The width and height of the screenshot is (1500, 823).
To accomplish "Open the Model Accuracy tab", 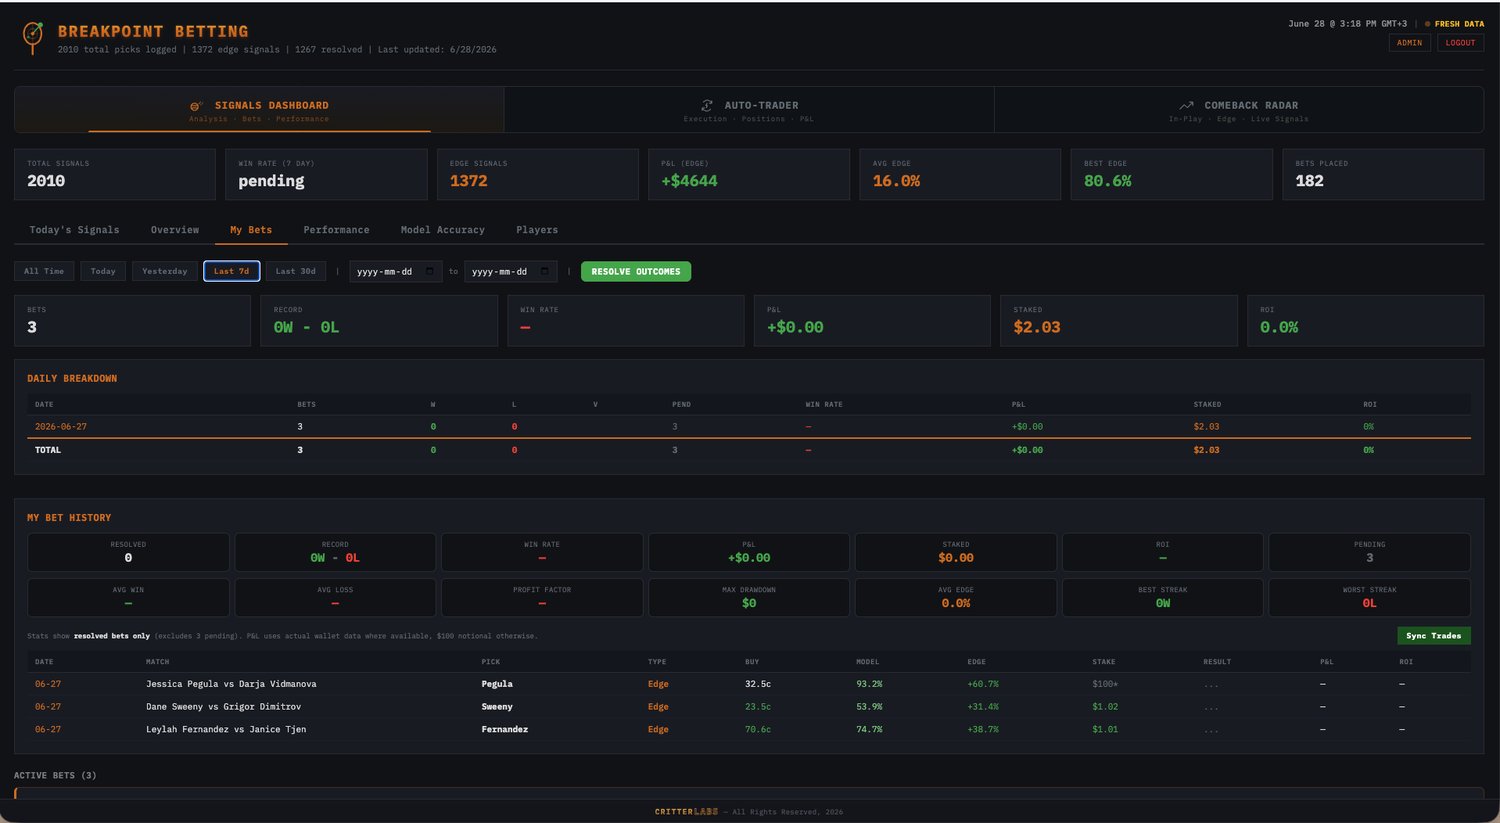I will pyautogui.click(x=443, y=230).
